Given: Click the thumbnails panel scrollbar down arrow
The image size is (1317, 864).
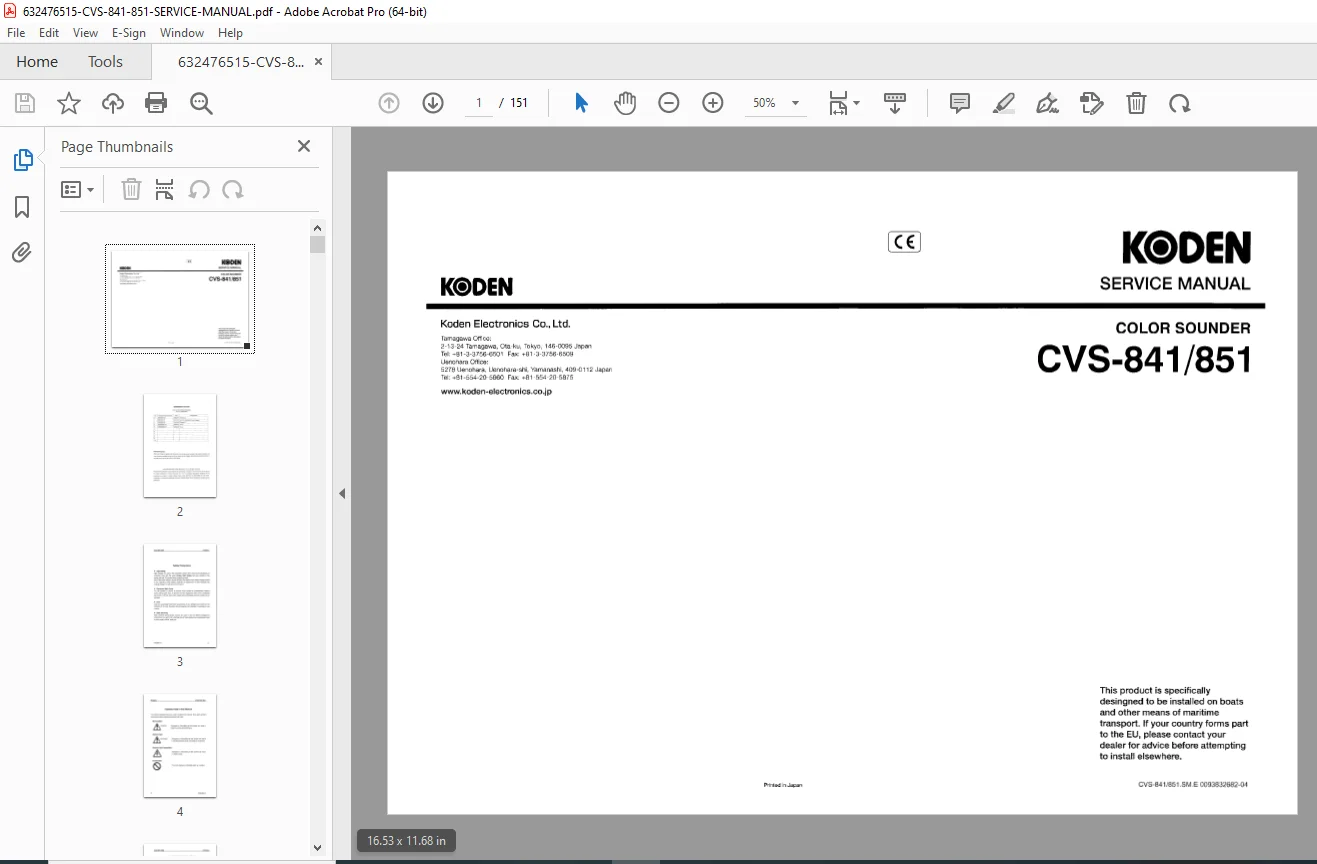Looking at the screenshot, I should click(317, 848).
